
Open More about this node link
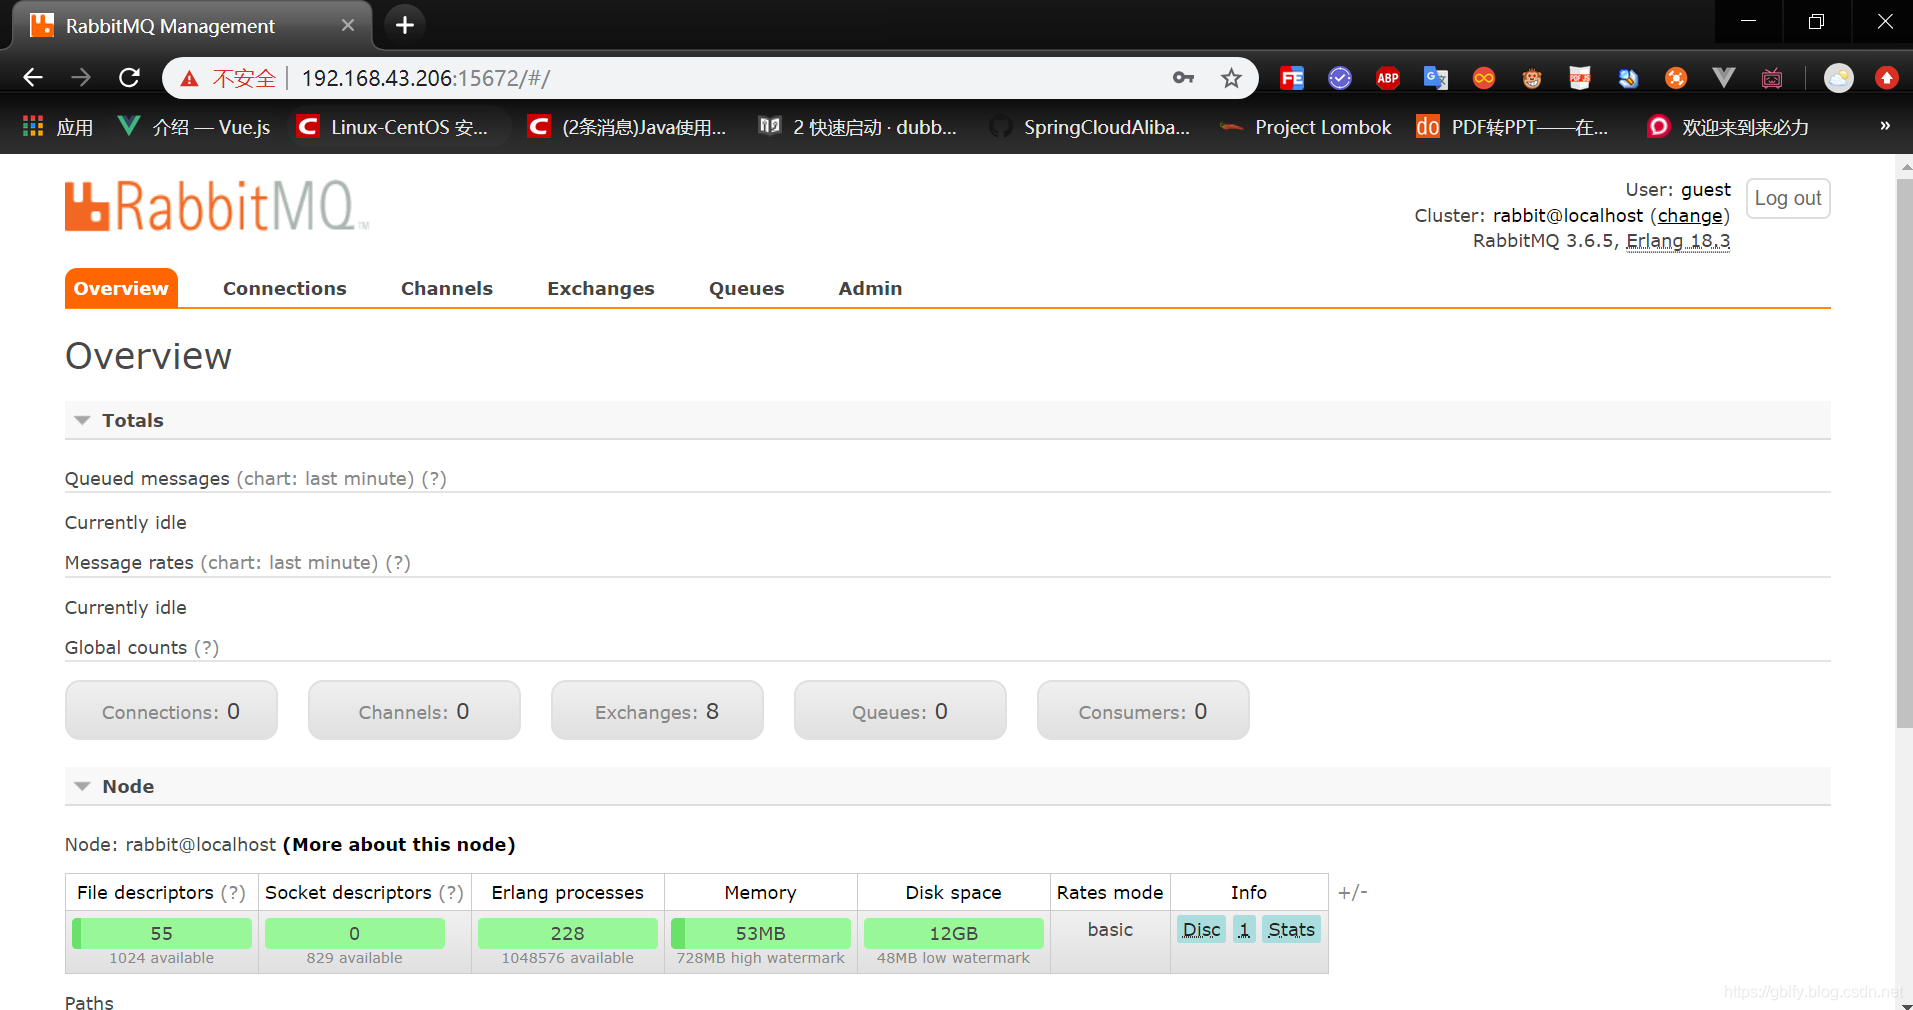coord(399,844)
